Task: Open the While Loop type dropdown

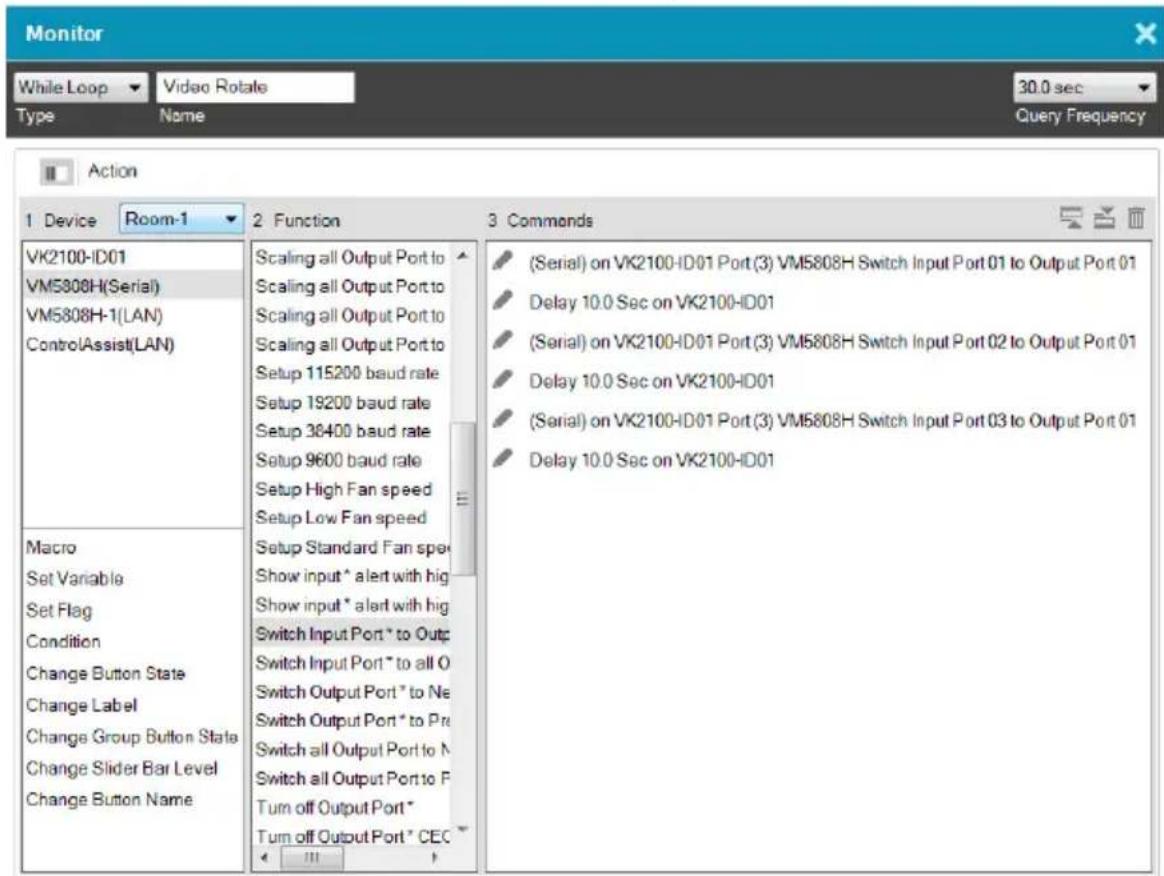Action: pyautogui.click(x=79, y=88)
